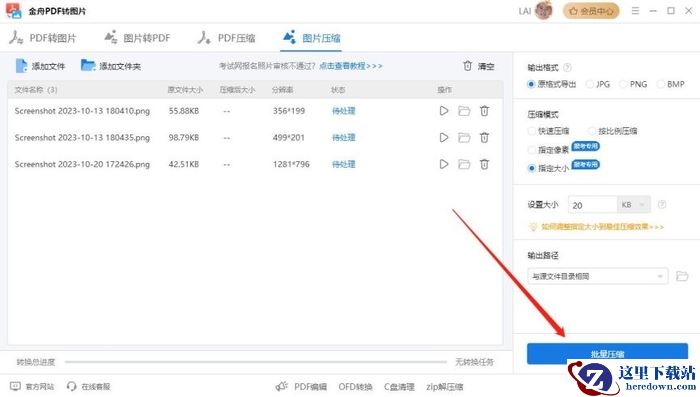Open 官方网站 official website

pos(32,386)
